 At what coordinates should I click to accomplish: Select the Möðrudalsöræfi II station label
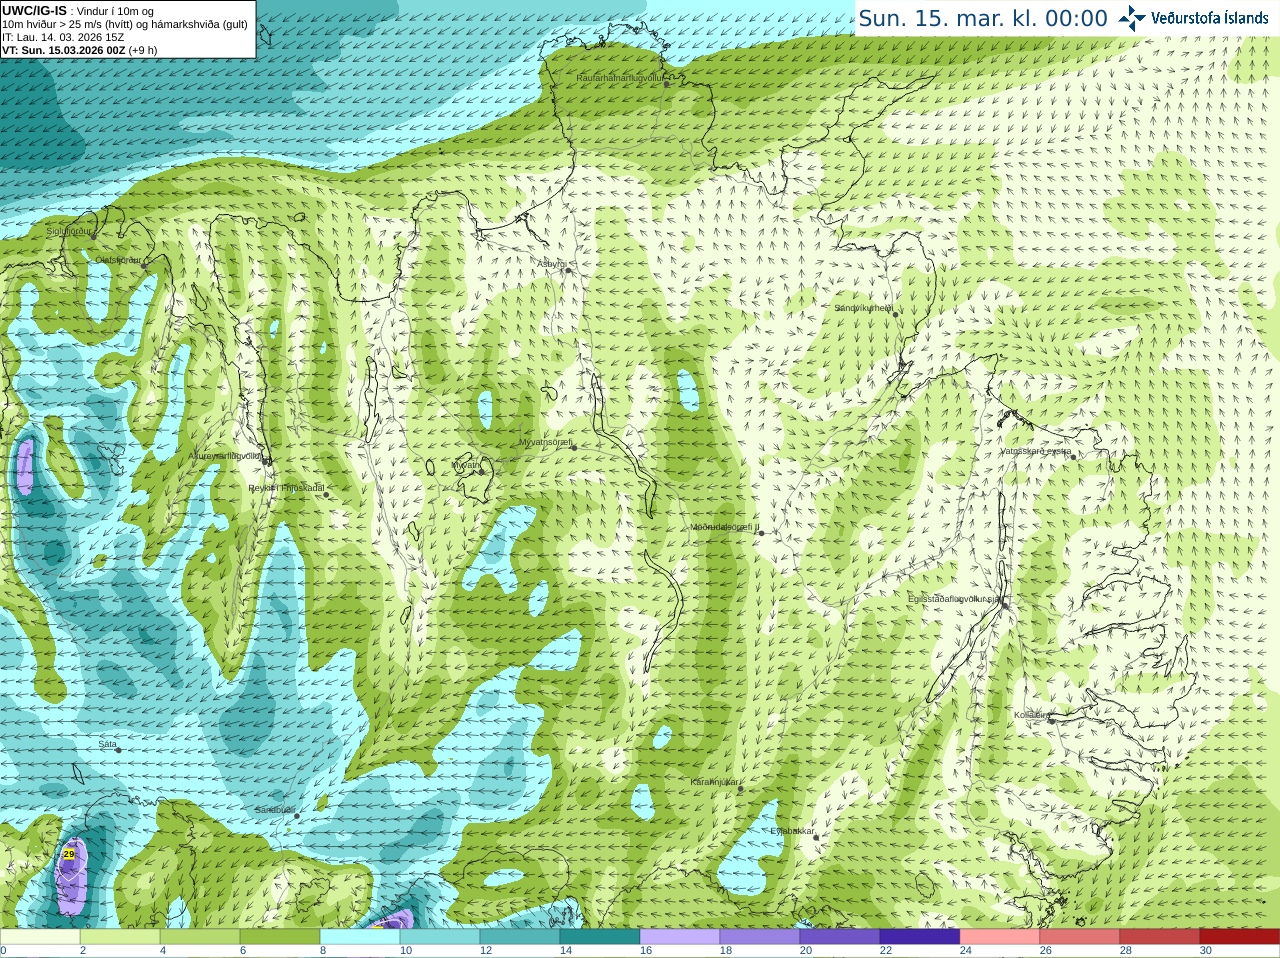(x=725, y=527)
